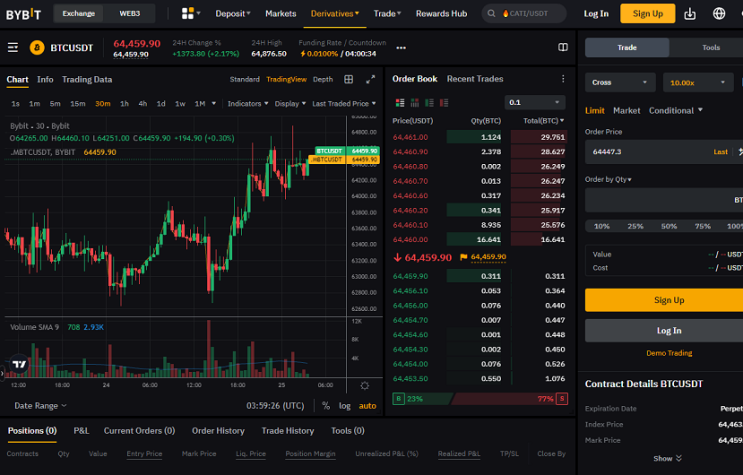The image size is (743, 475).
Task: Open the Cross margin mode dropdown
Action: coord(620,82)
